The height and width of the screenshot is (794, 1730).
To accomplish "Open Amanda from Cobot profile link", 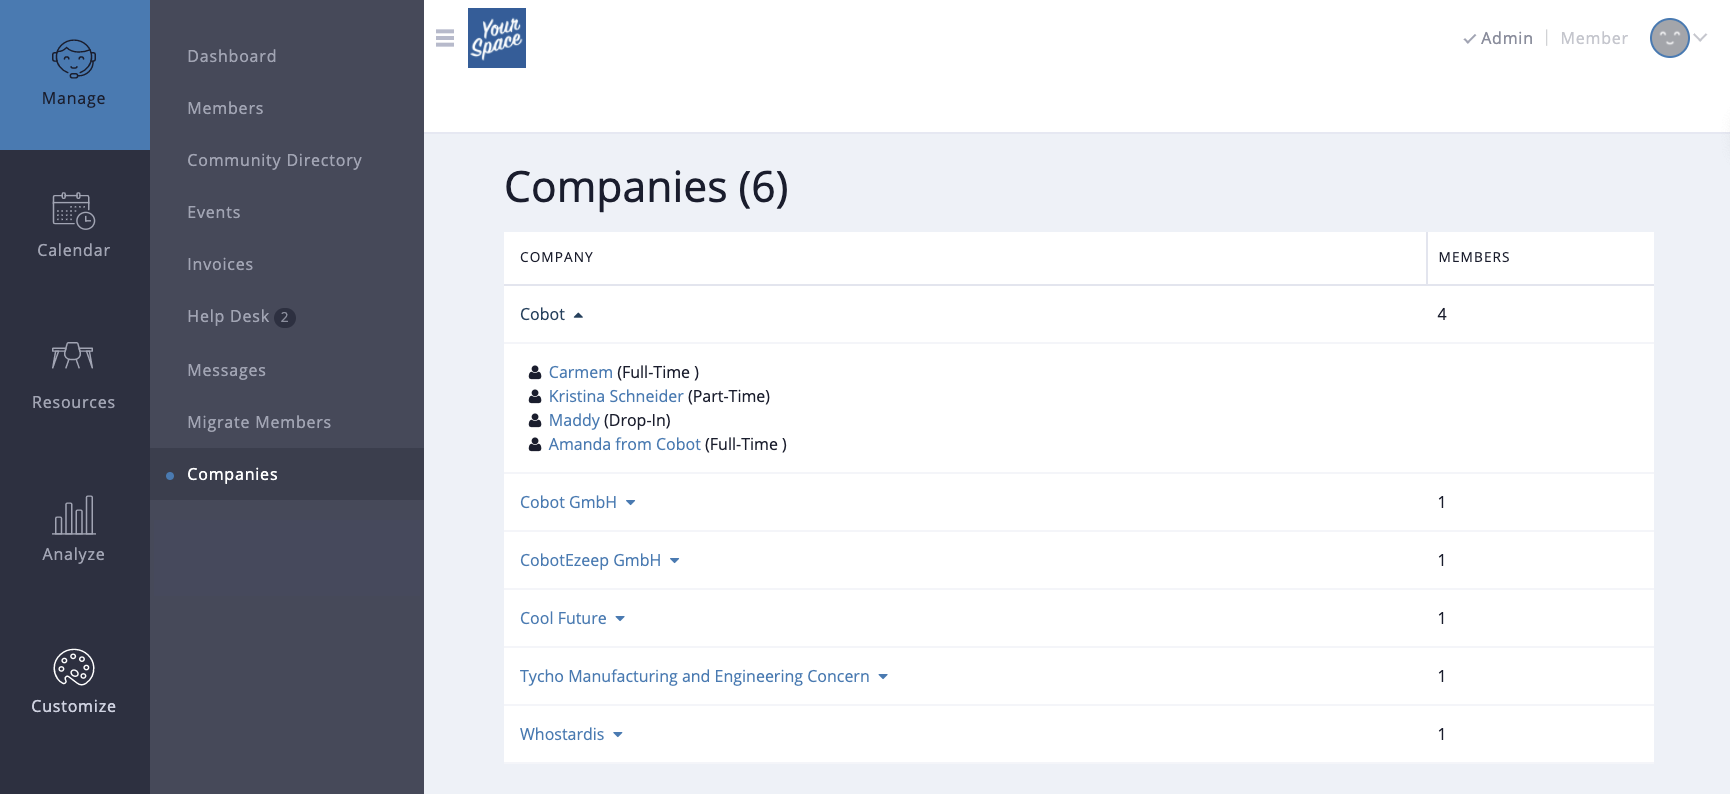I will 625,444.
